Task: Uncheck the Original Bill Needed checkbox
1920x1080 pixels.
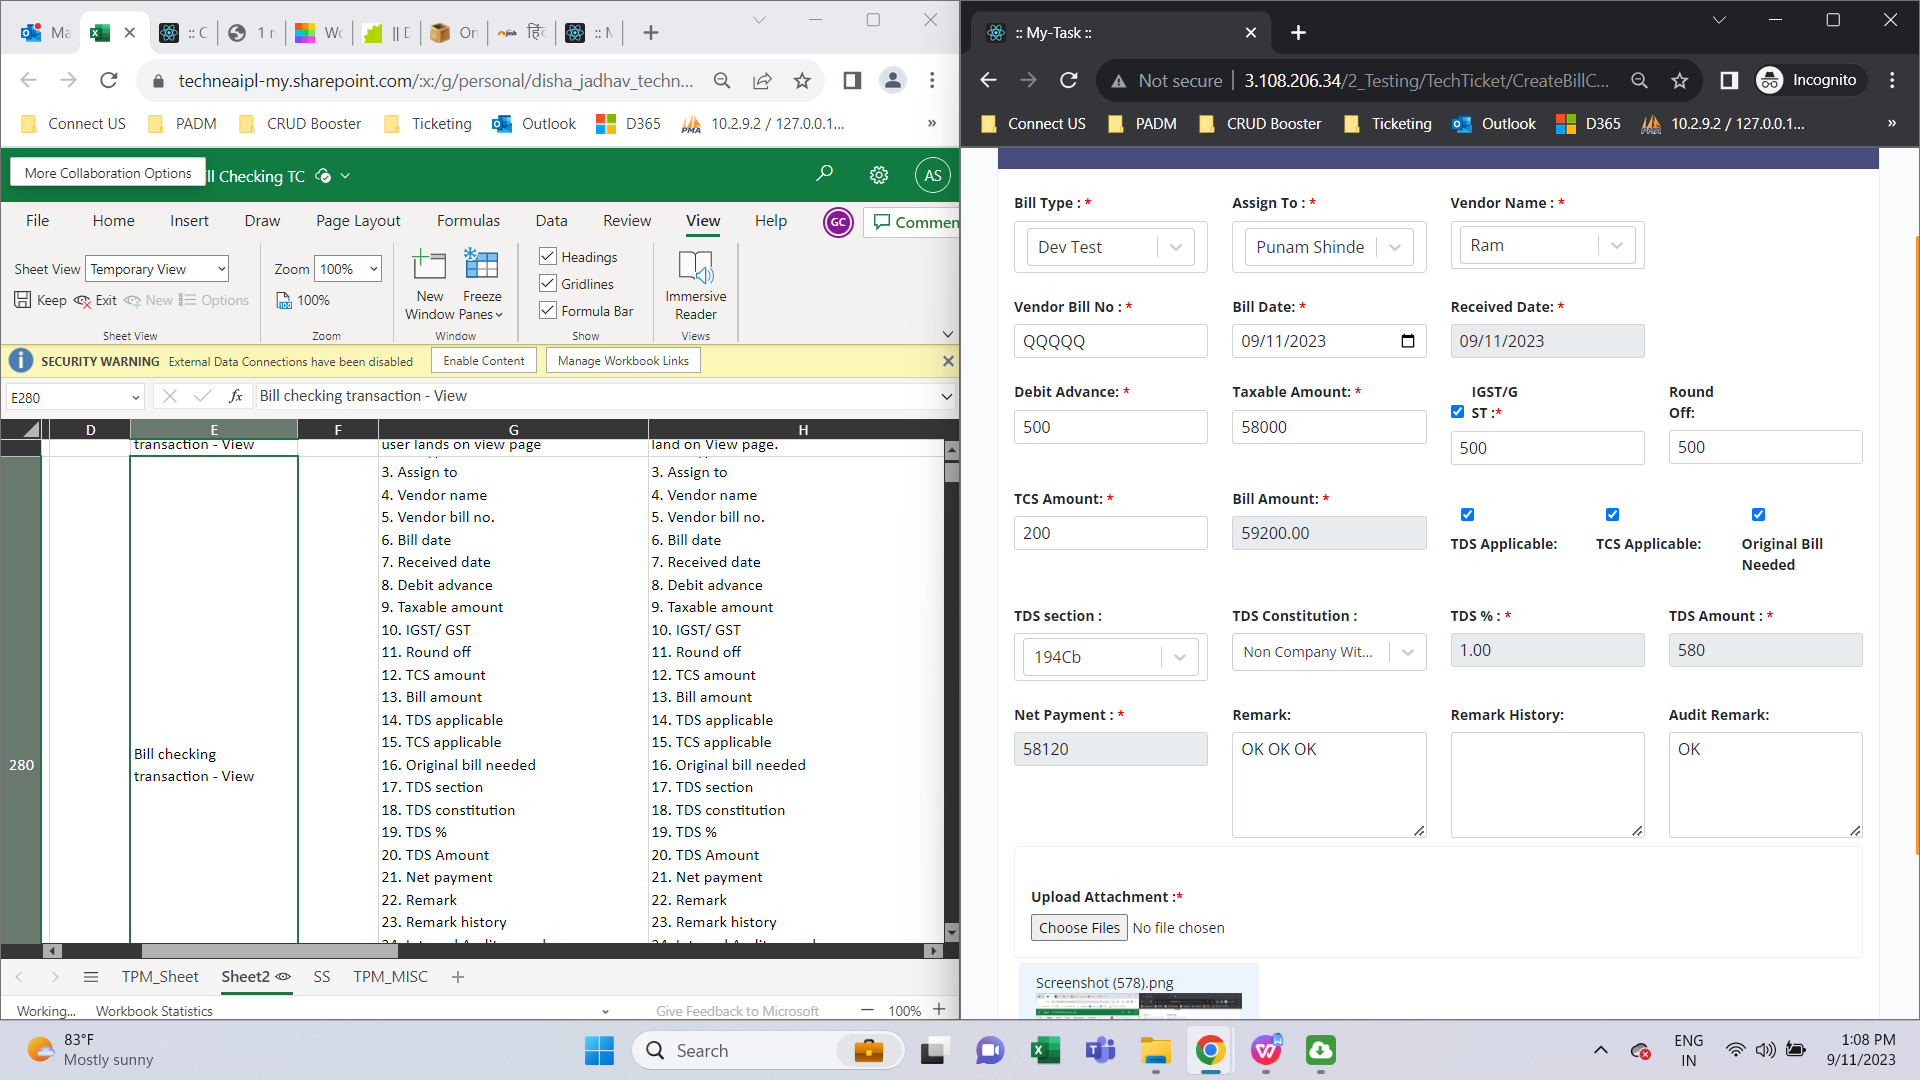Action: (x=1758, y=515)
